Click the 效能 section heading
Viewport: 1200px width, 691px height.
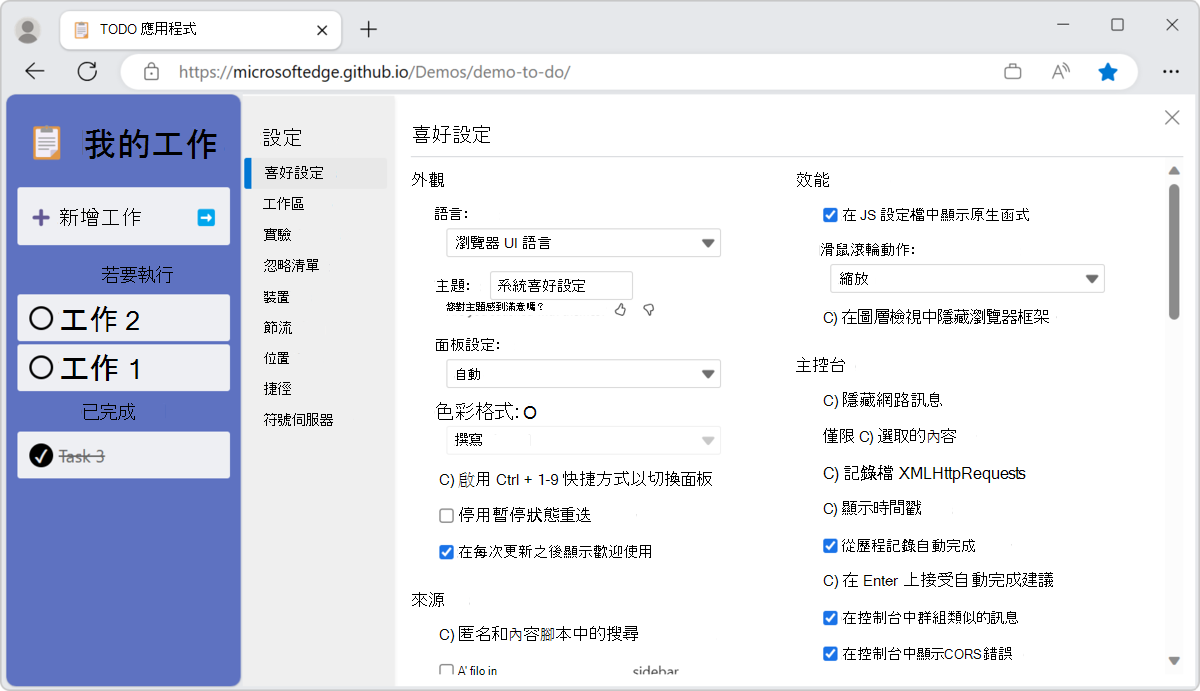pyautogui.click(x=813, y=180)
